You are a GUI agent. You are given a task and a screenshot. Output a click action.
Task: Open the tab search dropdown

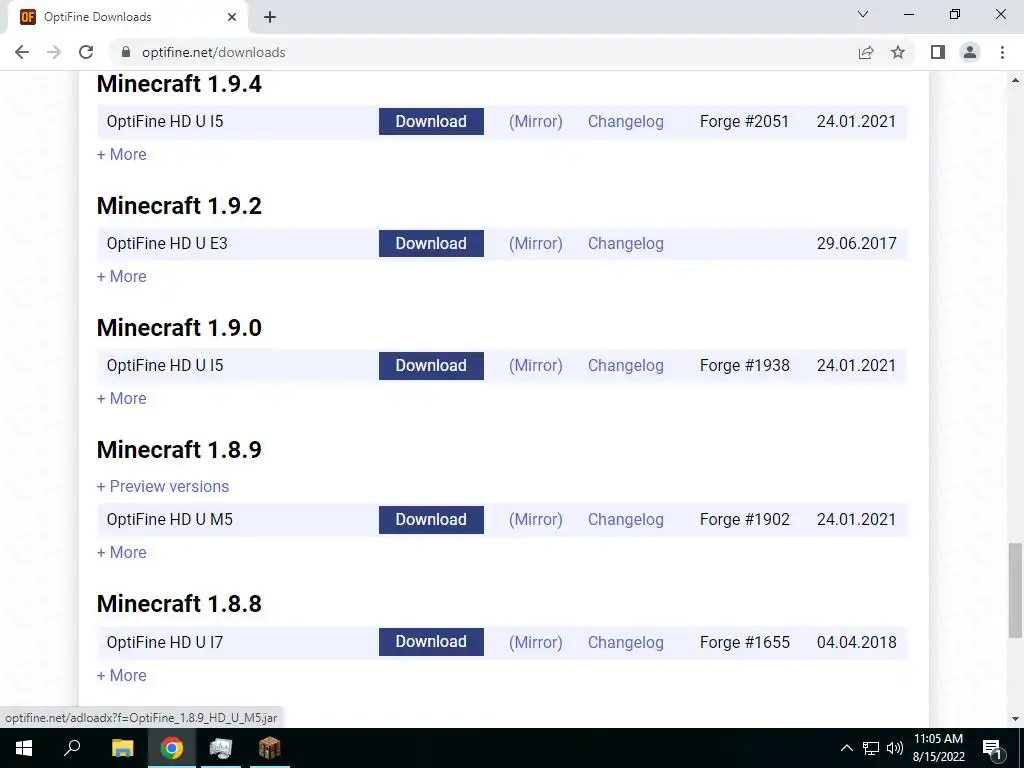[863, 14]
